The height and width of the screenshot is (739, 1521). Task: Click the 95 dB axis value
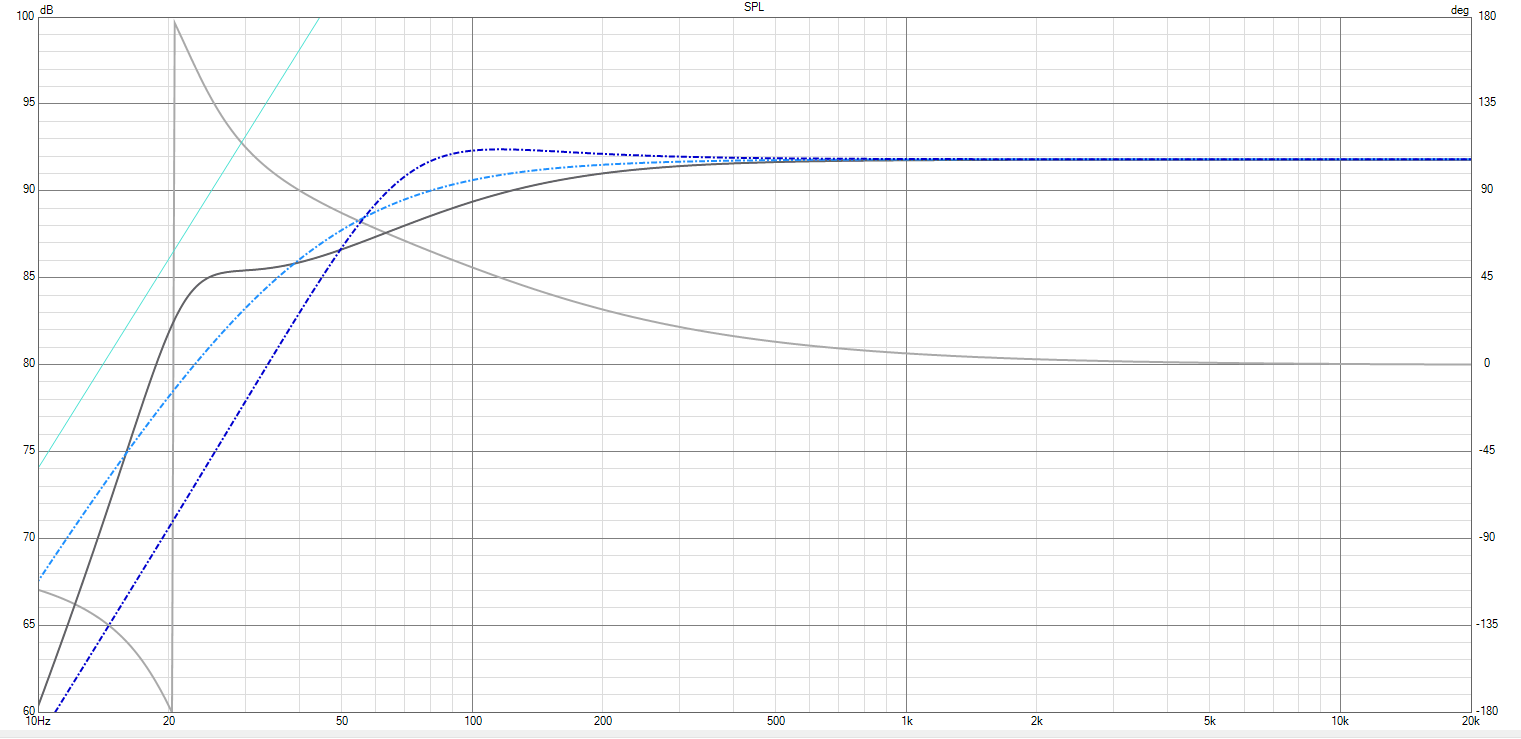tap(29, 103)
